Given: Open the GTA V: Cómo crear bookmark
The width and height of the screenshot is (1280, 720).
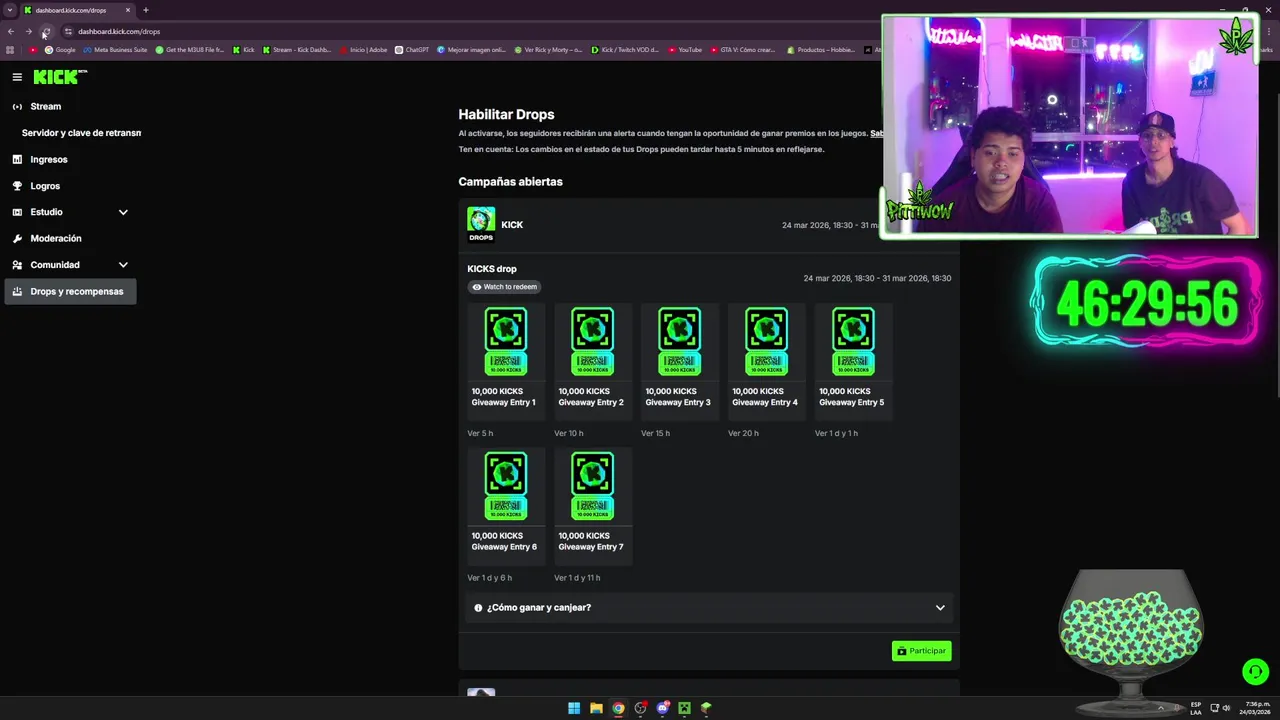Looking at the screenshot, I should [x=742, y=50].
